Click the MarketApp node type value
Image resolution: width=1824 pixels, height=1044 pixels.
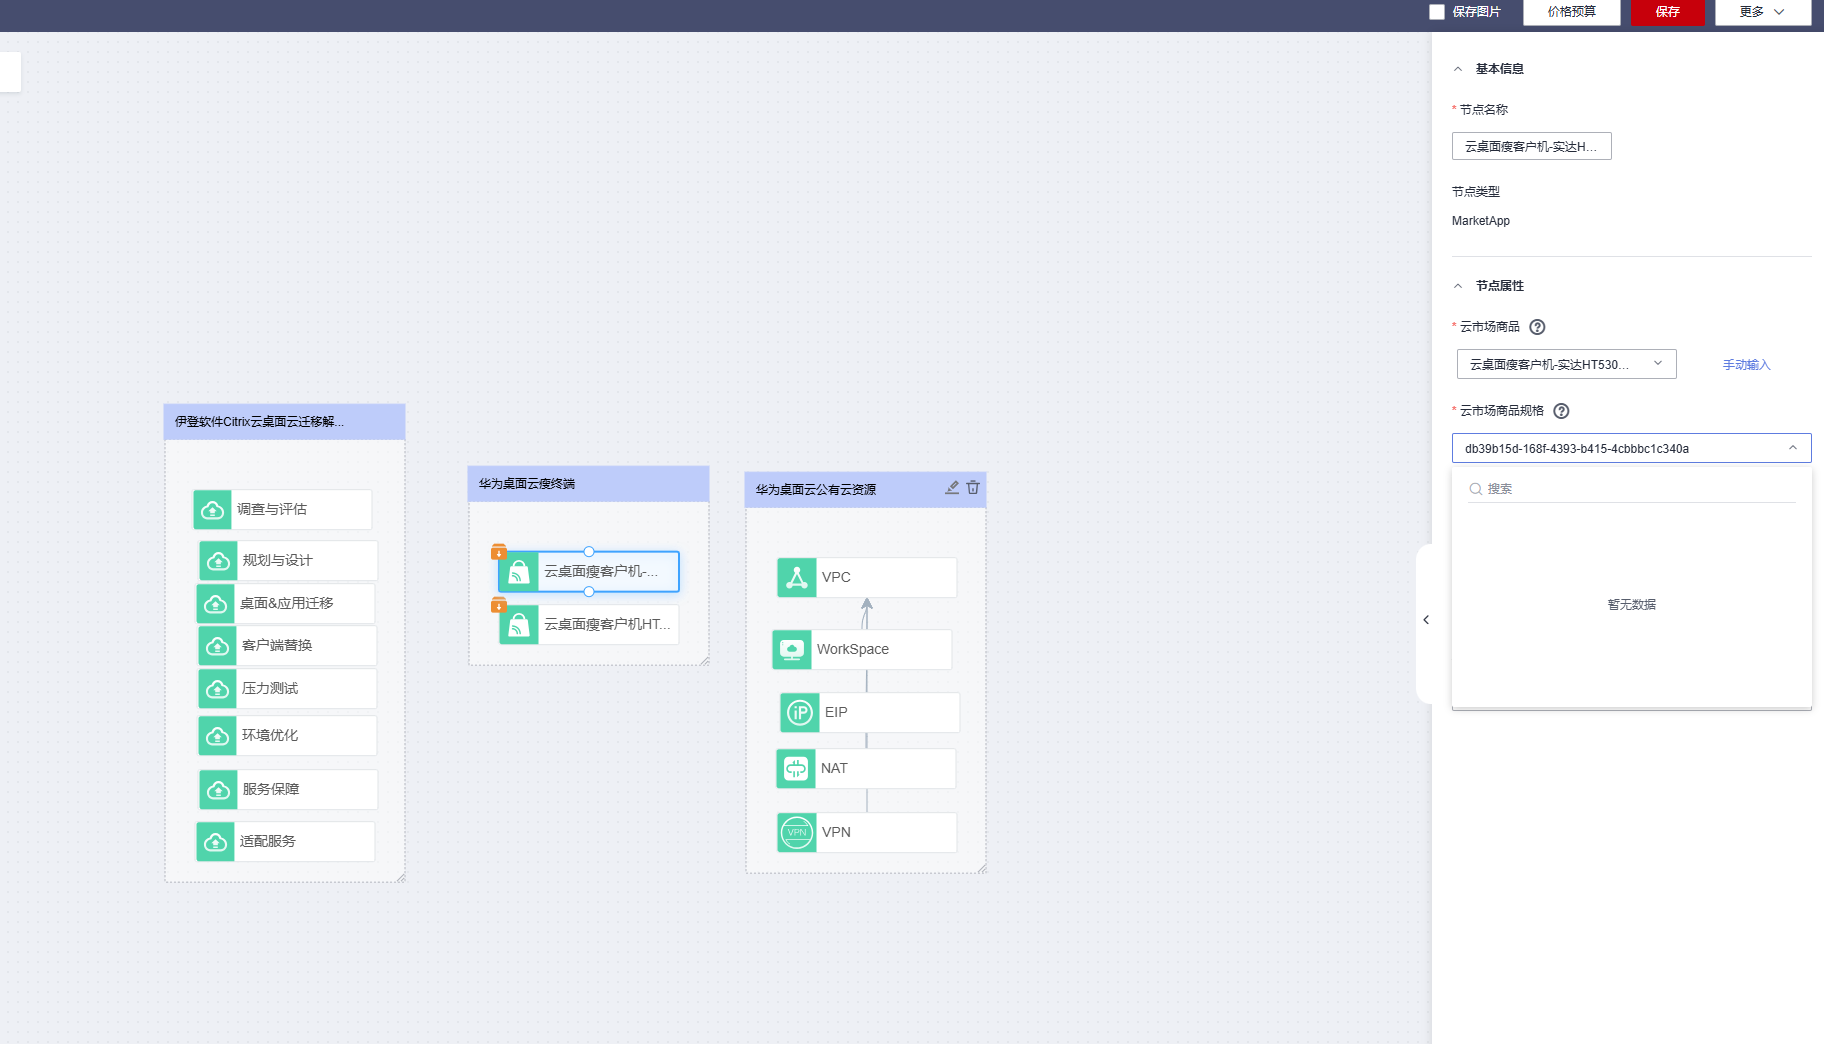pyautogui.click(x=1481, y=221)
